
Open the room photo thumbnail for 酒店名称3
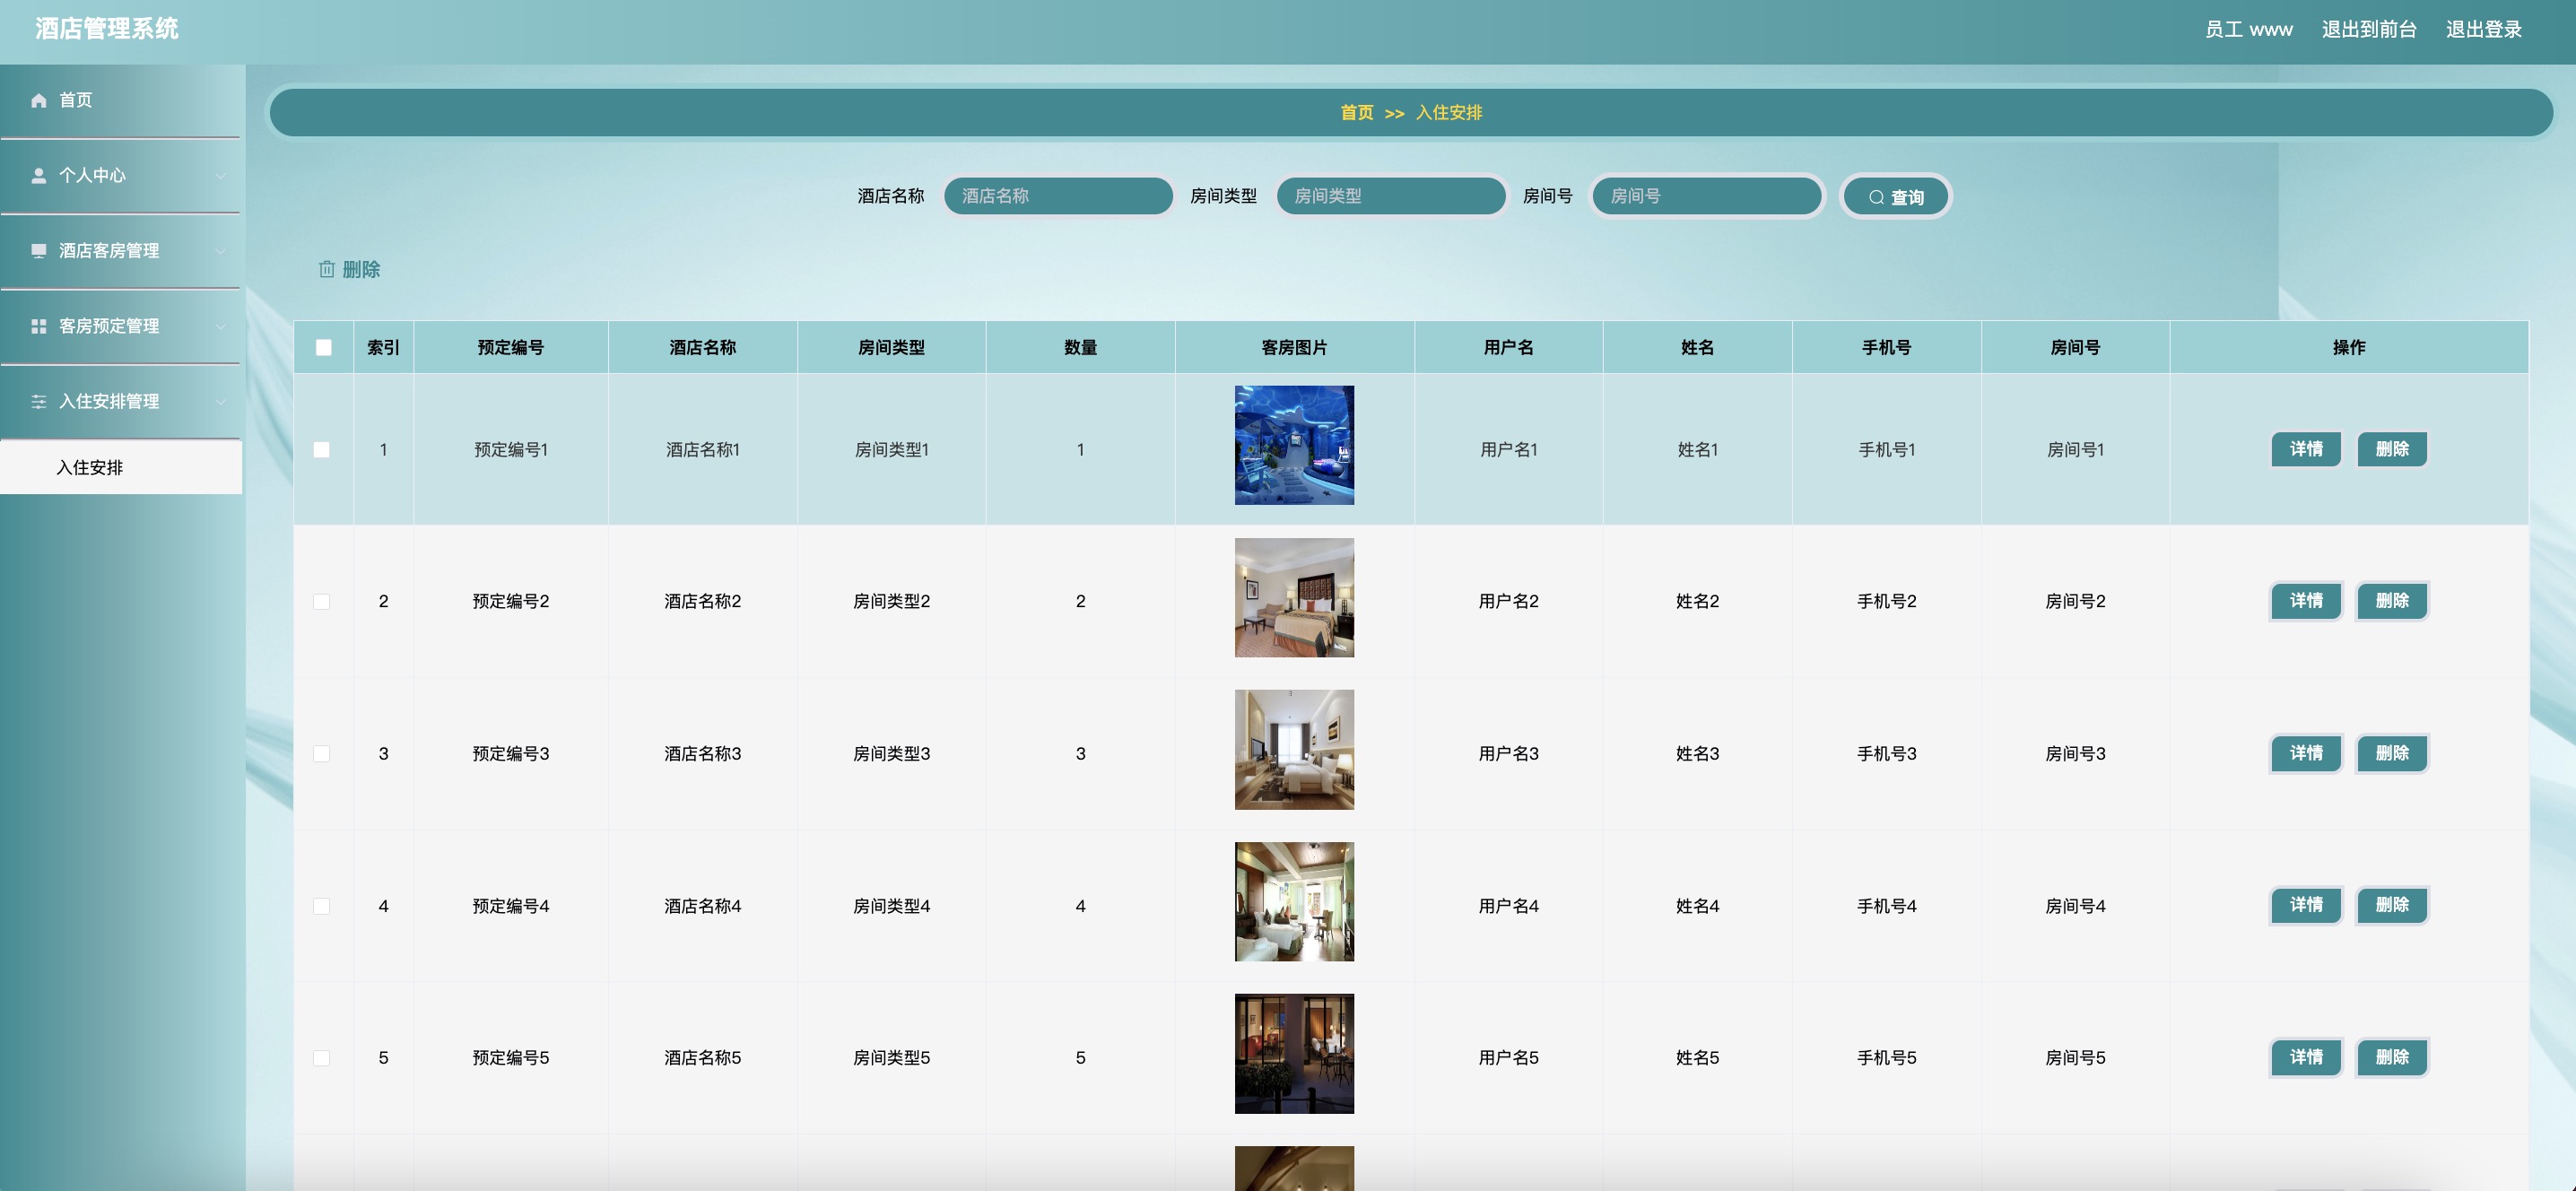click(1294, 750)
